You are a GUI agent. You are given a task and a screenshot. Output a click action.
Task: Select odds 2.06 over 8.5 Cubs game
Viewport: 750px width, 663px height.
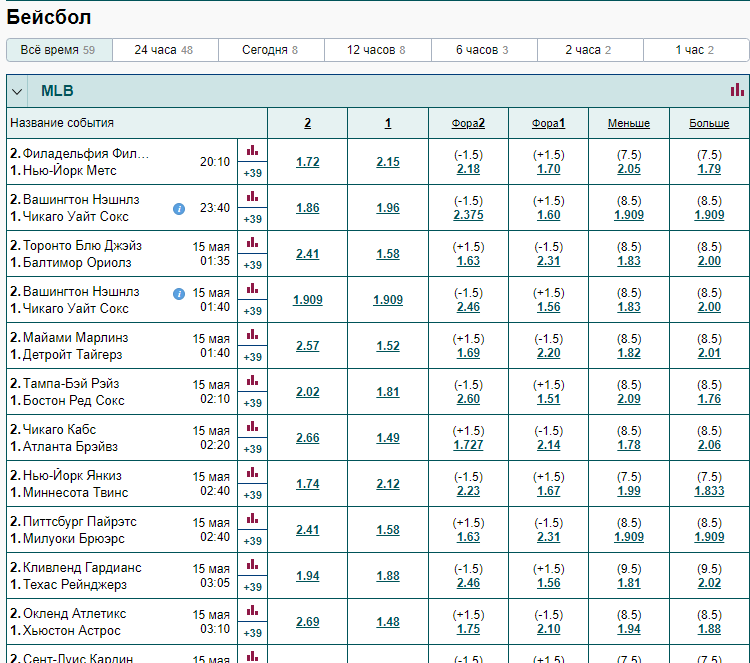point(709,445)
